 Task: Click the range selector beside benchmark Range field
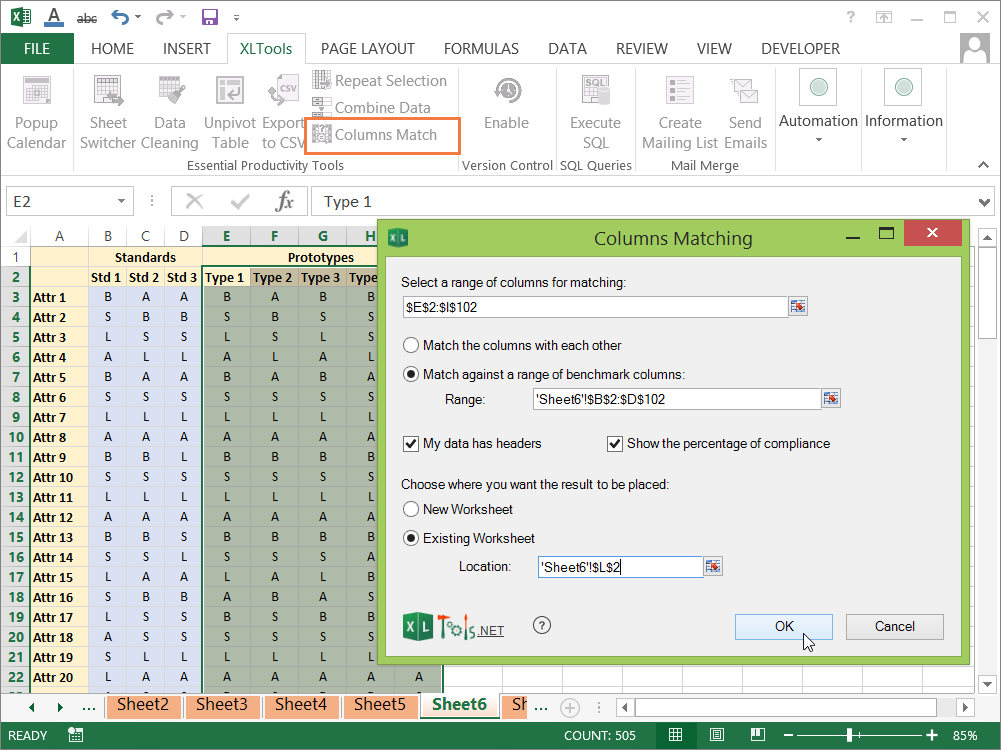click(831, 398)
